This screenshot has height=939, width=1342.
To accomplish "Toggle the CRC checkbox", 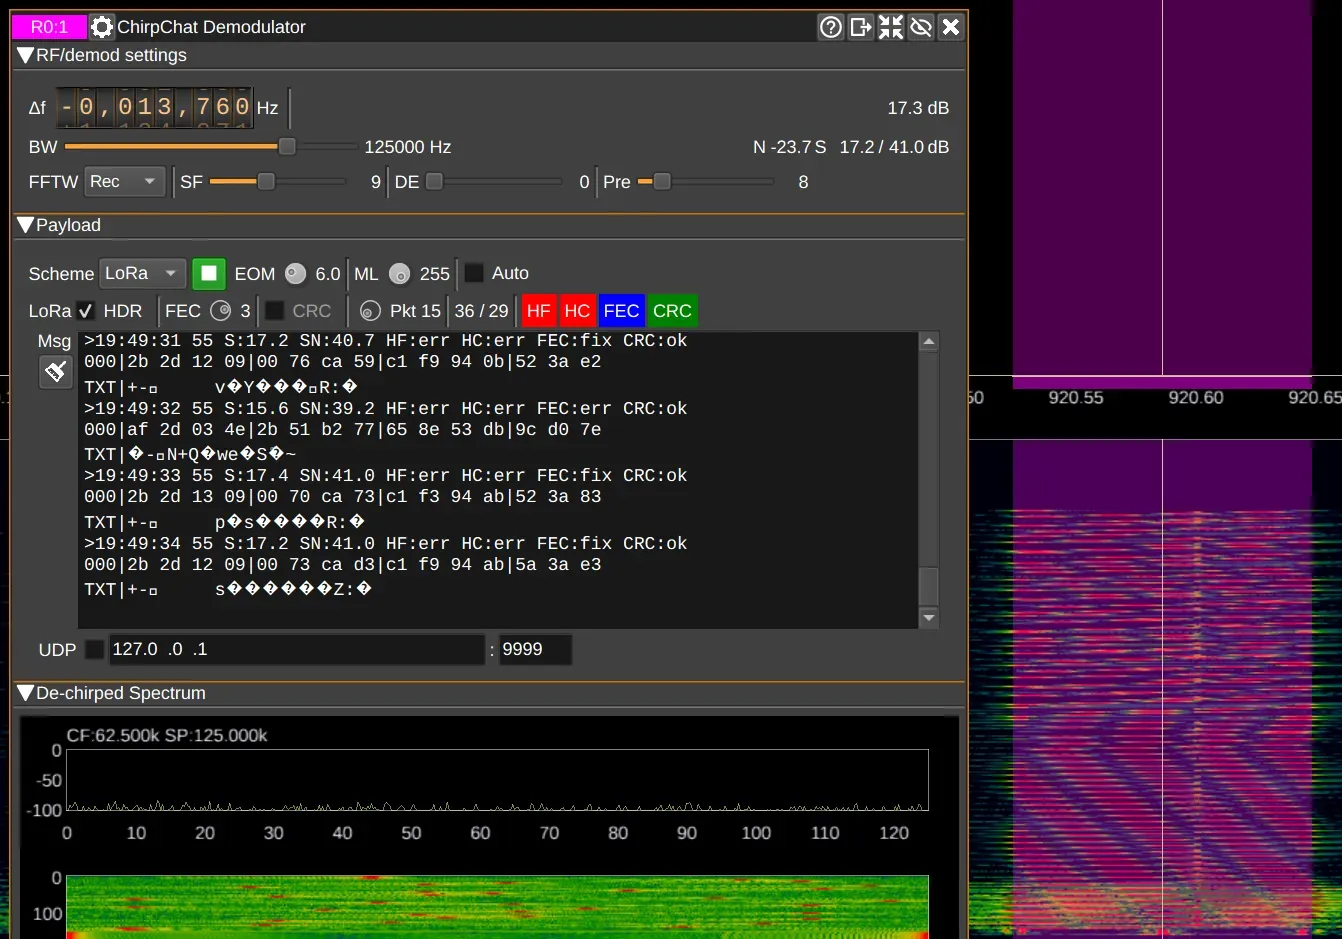I will (274, 311).
